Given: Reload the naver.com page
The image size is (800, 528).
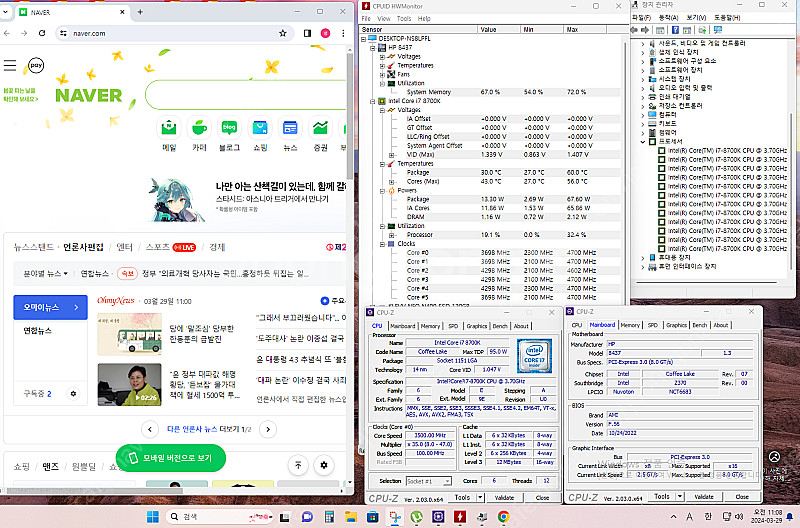Looking at the screenshot, I should tap(42, 33).
